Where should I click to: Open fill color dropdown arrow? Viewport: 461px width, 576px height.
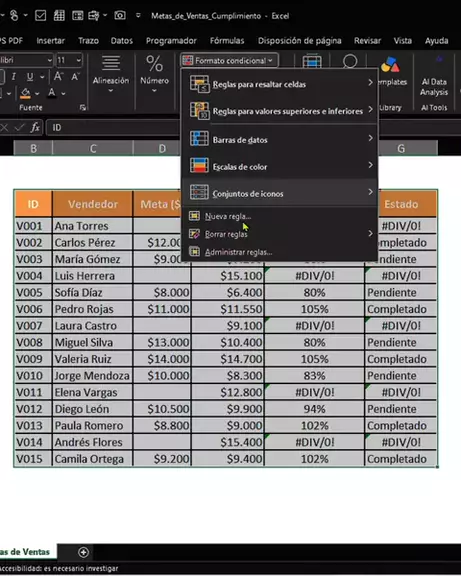(x=37, y=94)
